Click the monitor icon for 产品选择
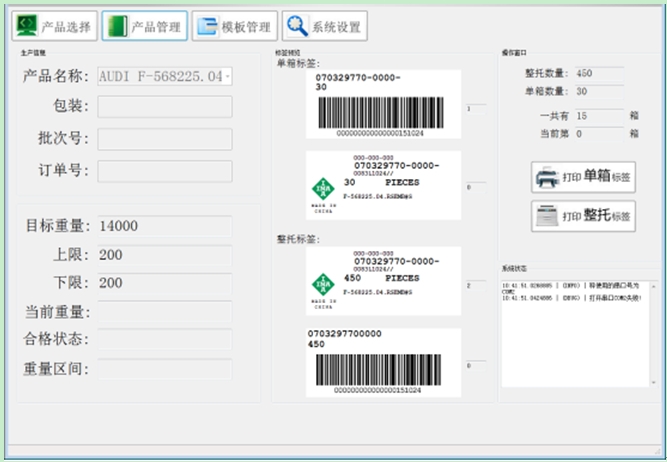This screenshot has height=462, width=667. (26, 26)
